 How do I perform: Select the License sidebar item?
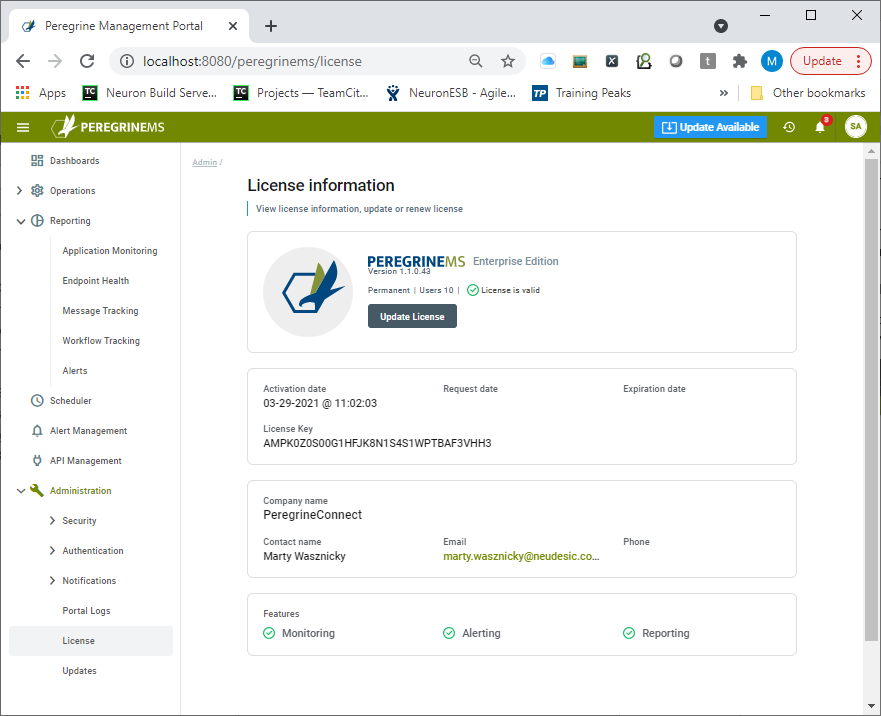point(91,641)
